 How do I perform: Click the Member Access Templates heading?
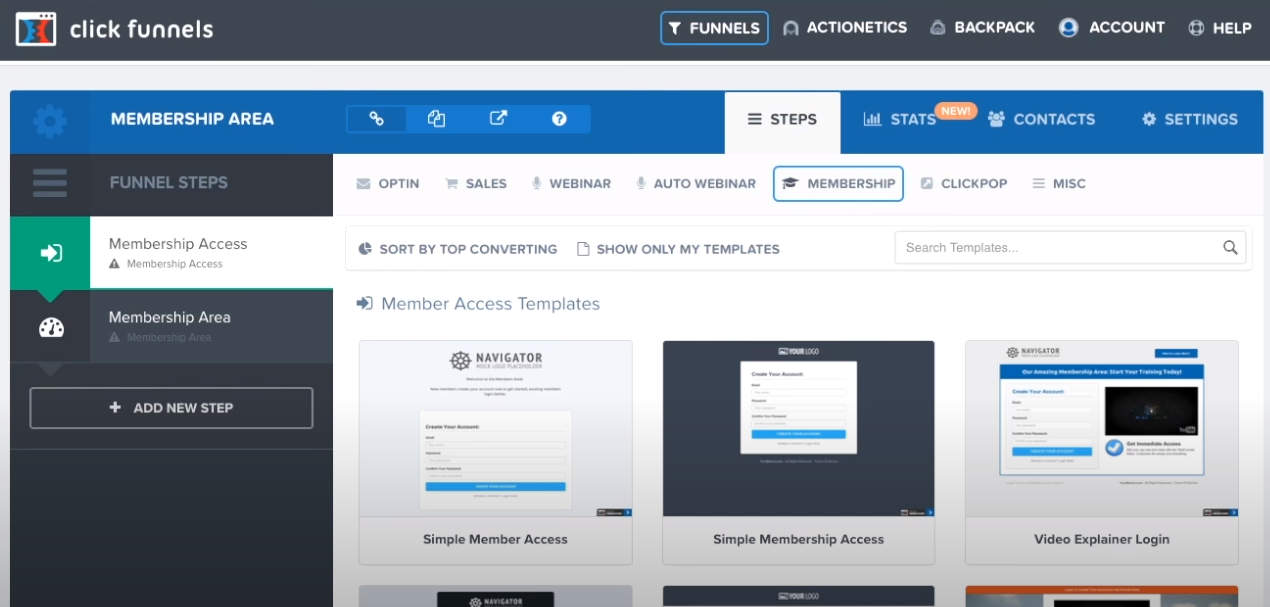pos(490,304)
